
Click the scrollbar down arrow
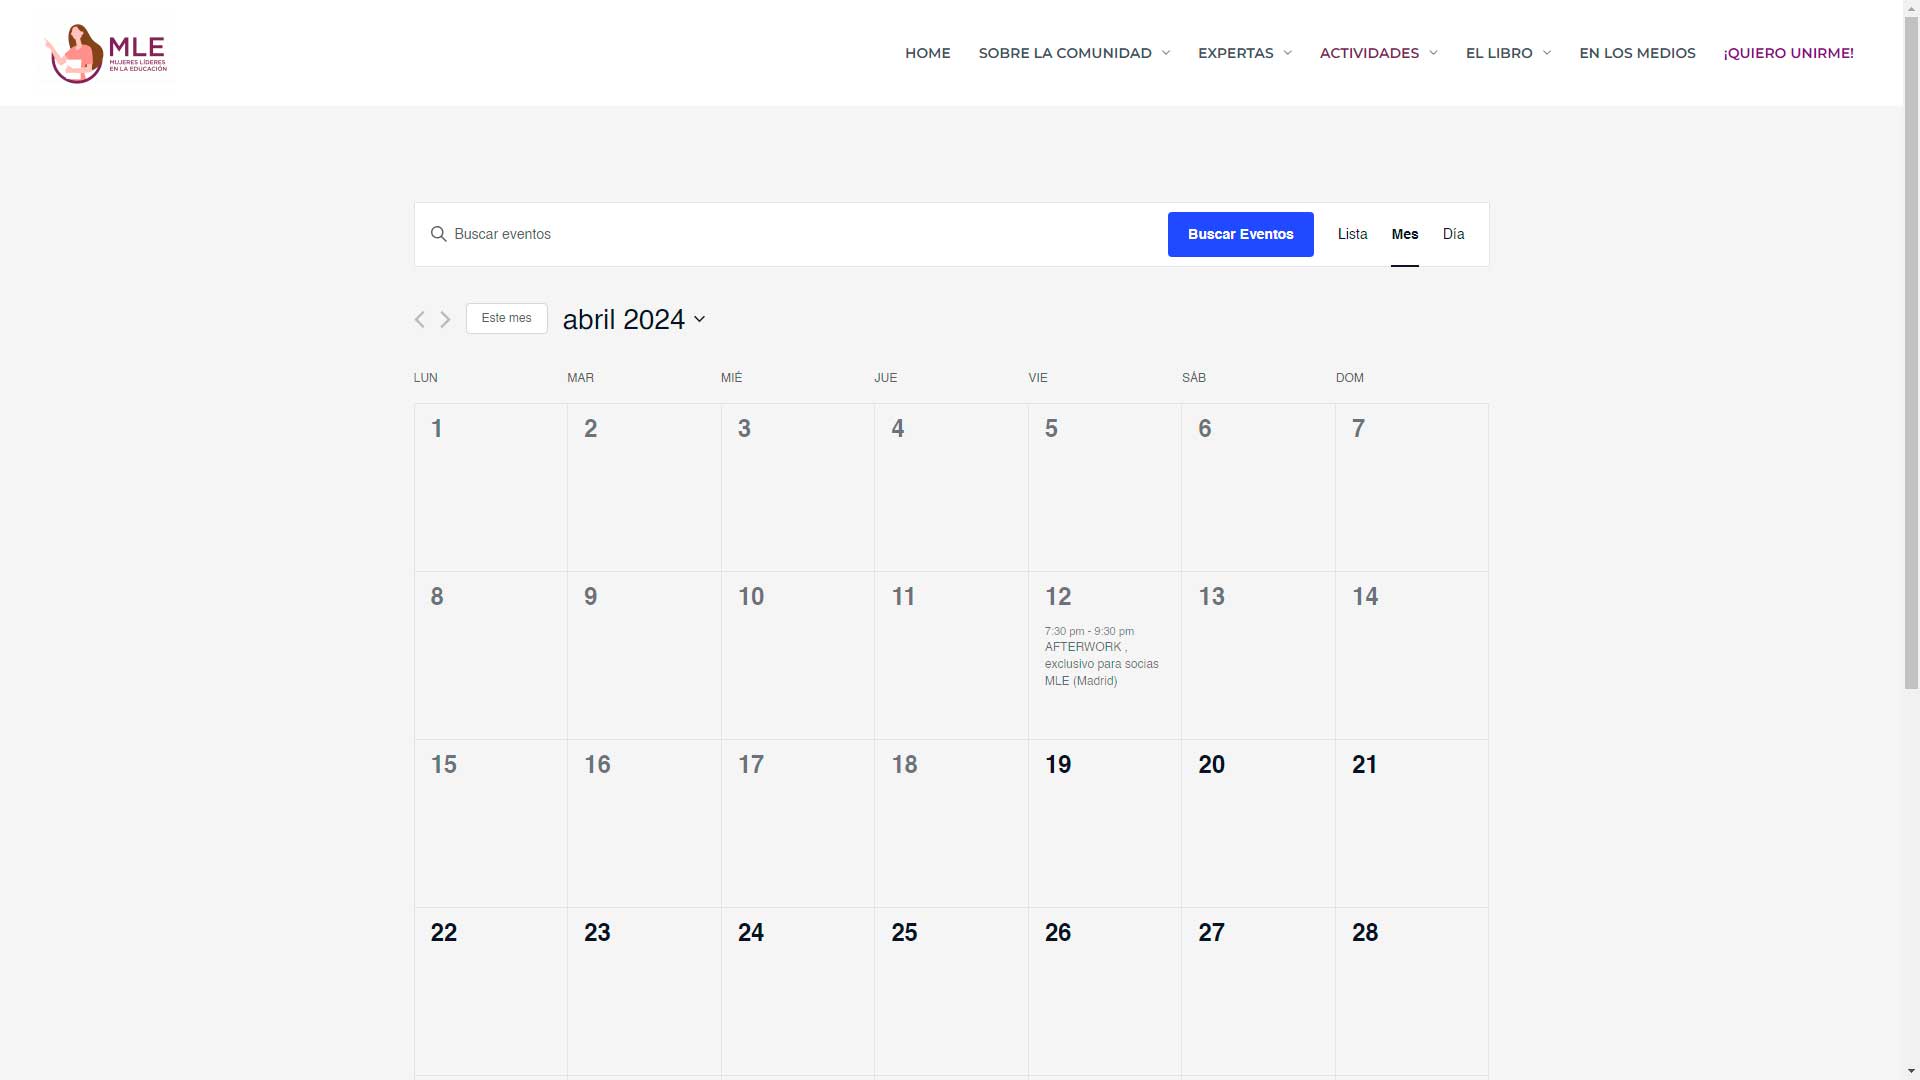pos(1911,1072)
